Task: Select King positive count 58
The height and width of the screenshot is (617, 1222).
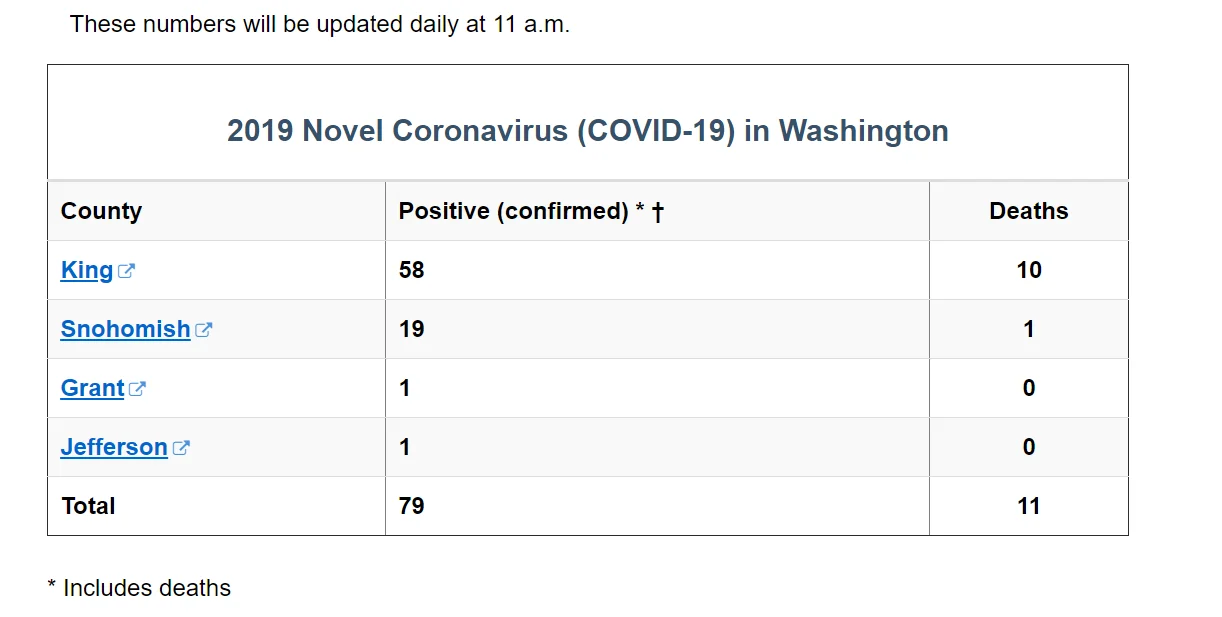Action: (412, 270)
